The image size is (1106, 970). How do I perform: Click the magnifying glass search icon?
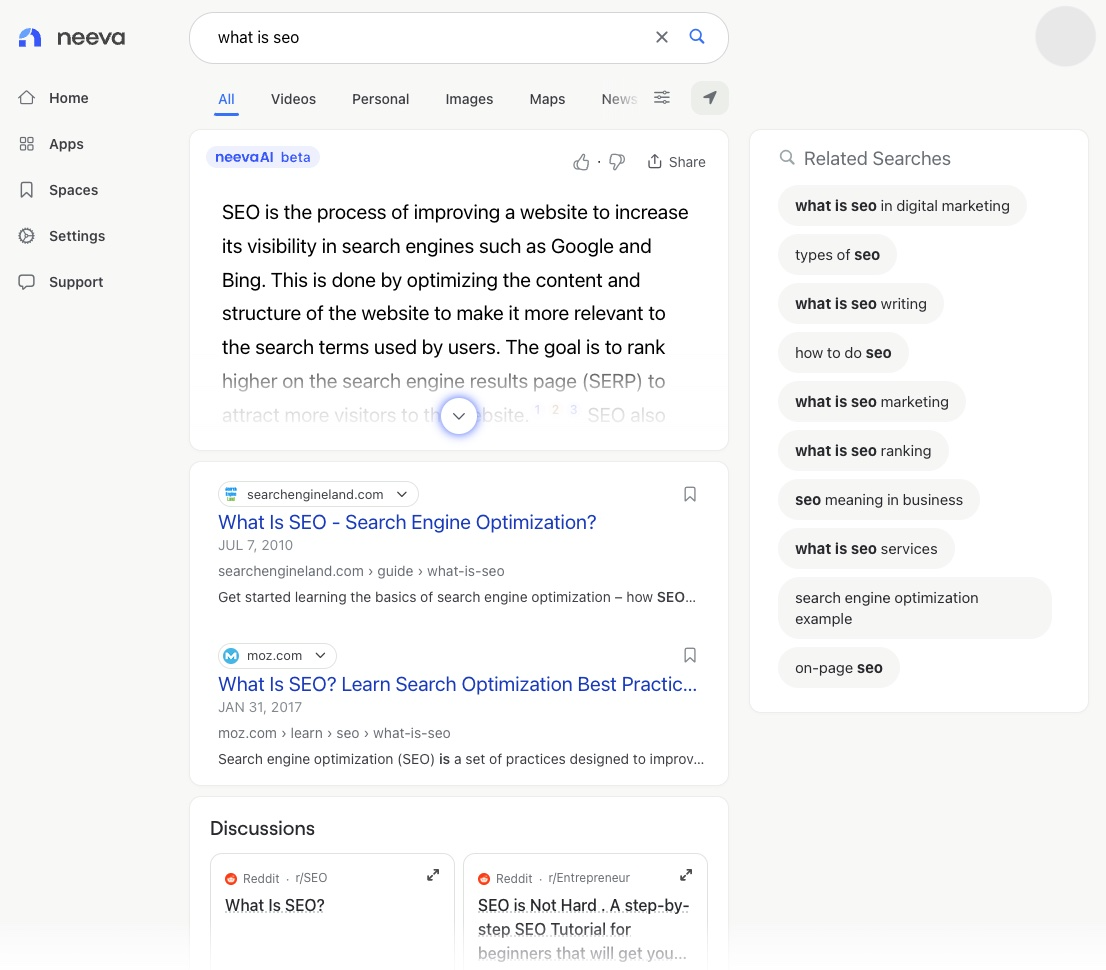click(x=697, y=37)
